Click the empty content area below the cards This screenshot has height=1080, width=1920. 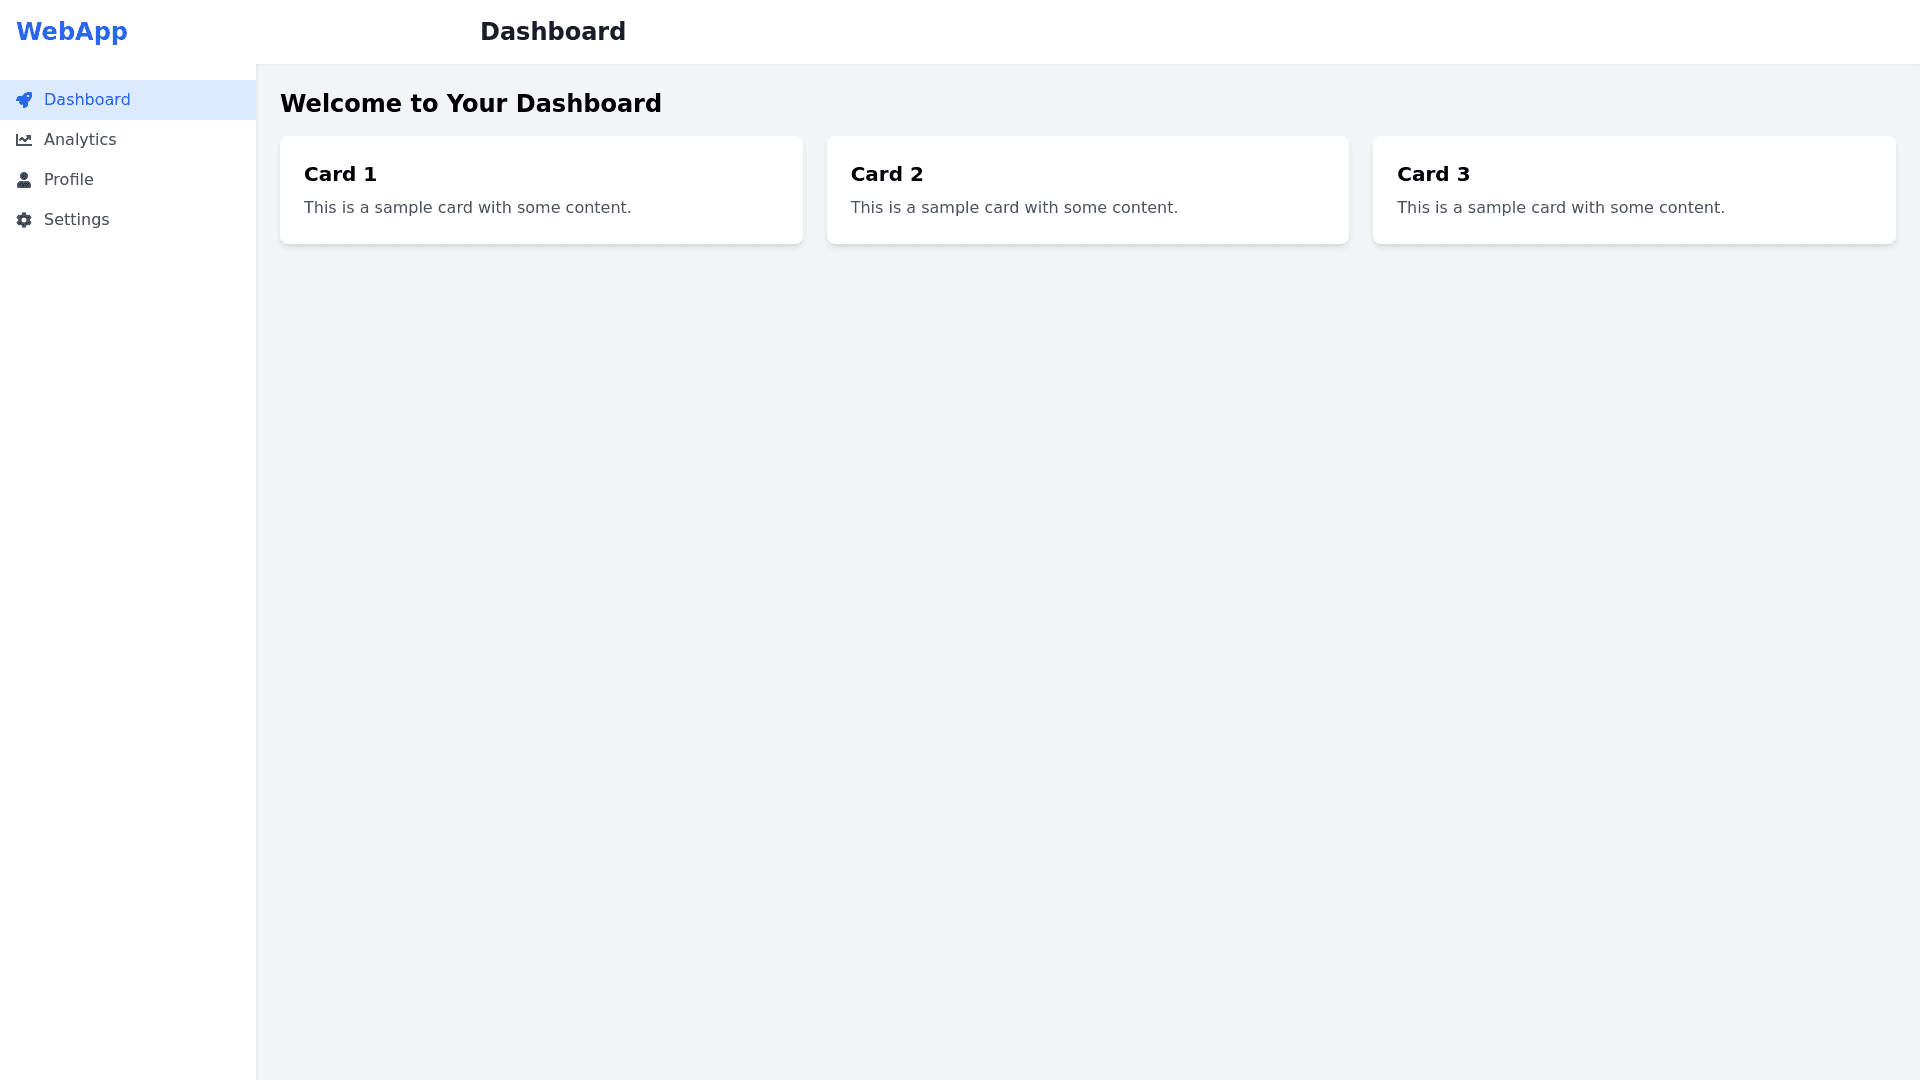pos(1088,650)
